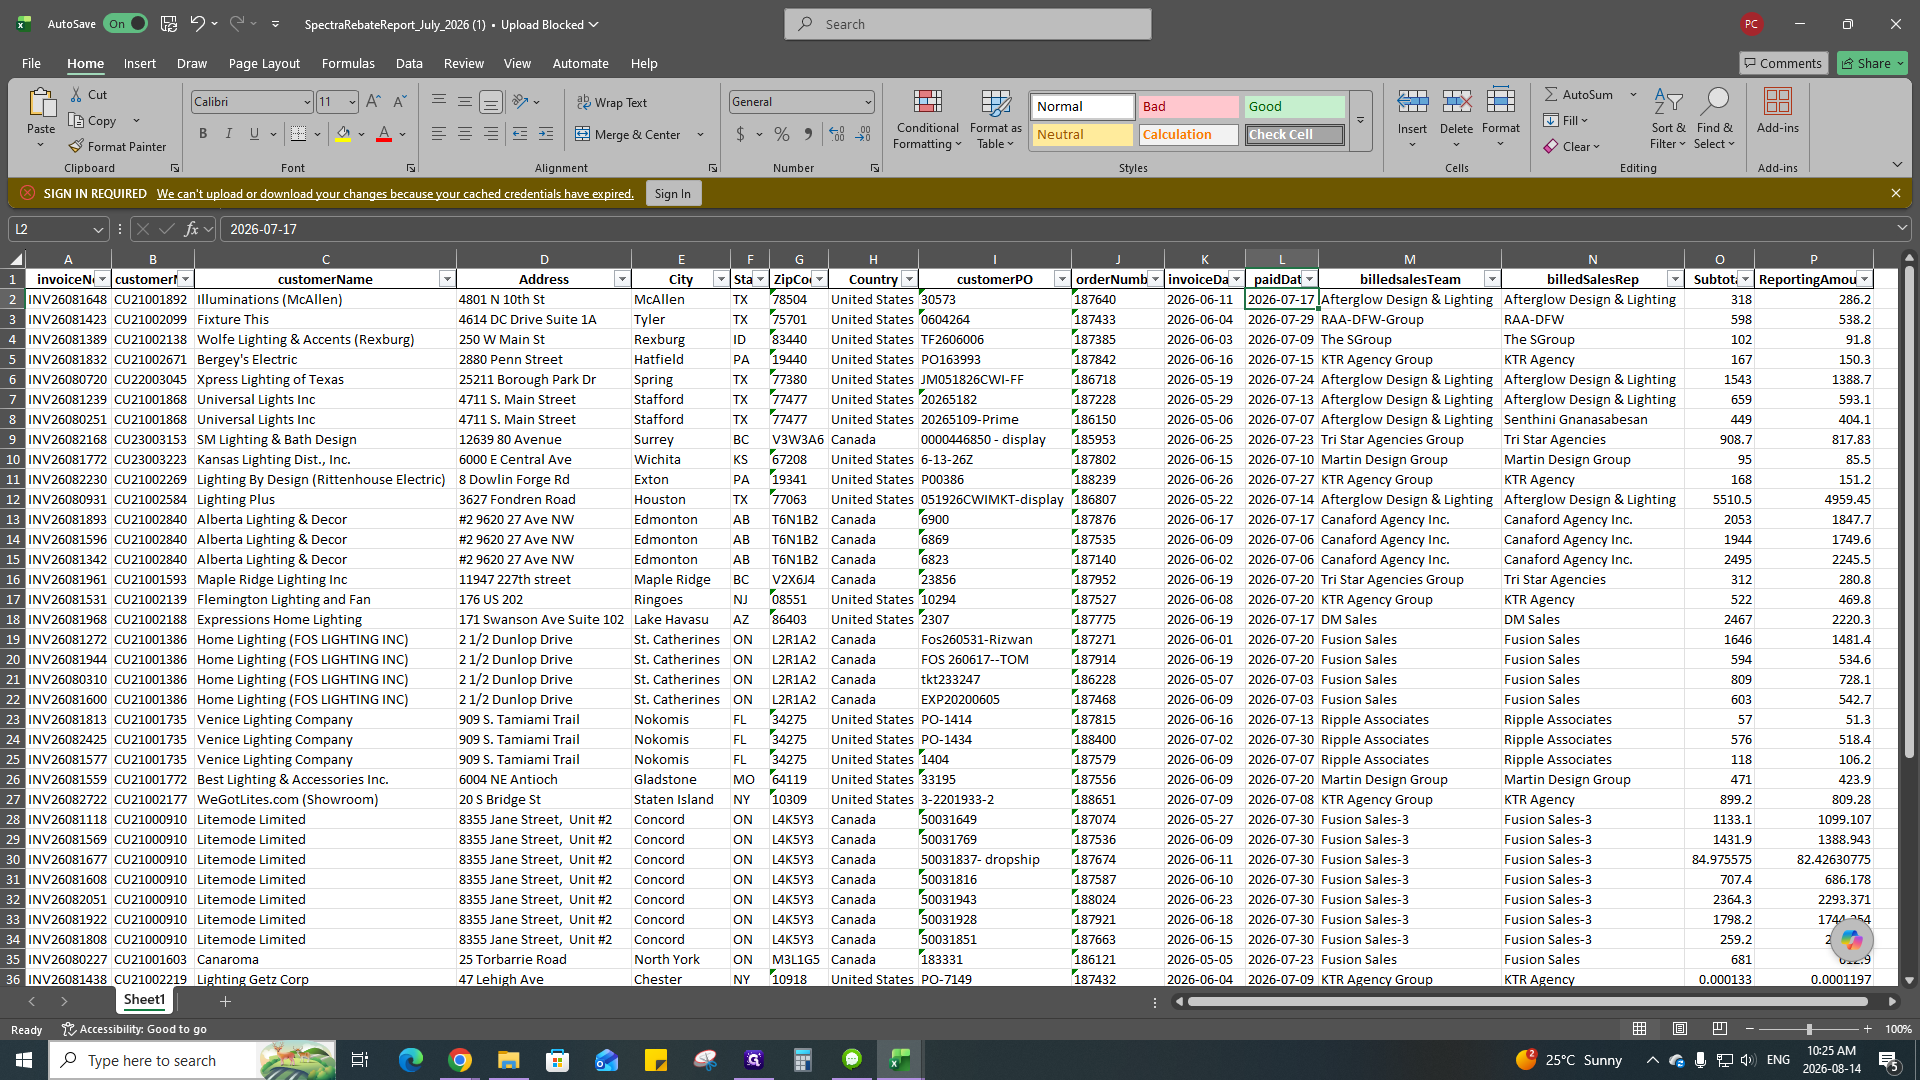1920x1080 pixels.
Task: Toggle Normal view in status bar
Action: (x=1640, y=1029)
